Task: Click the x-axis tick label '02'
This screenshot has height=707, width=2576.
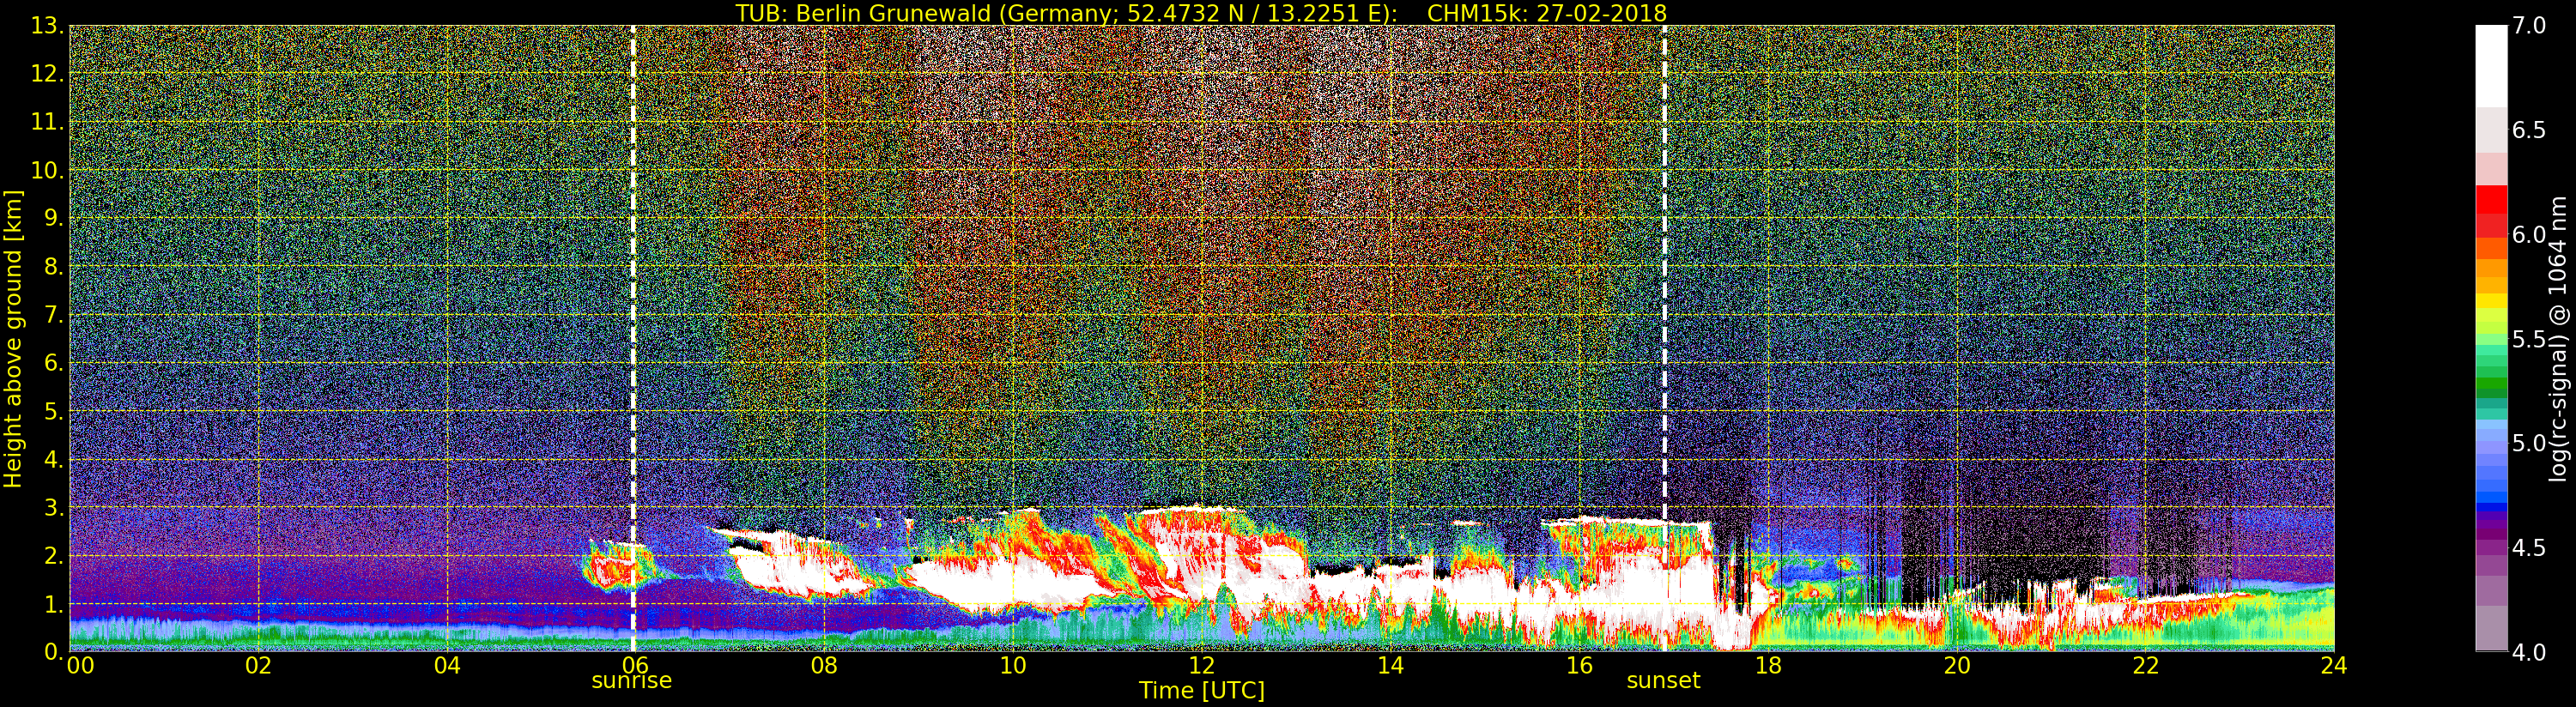Action: tap(259, 666)
